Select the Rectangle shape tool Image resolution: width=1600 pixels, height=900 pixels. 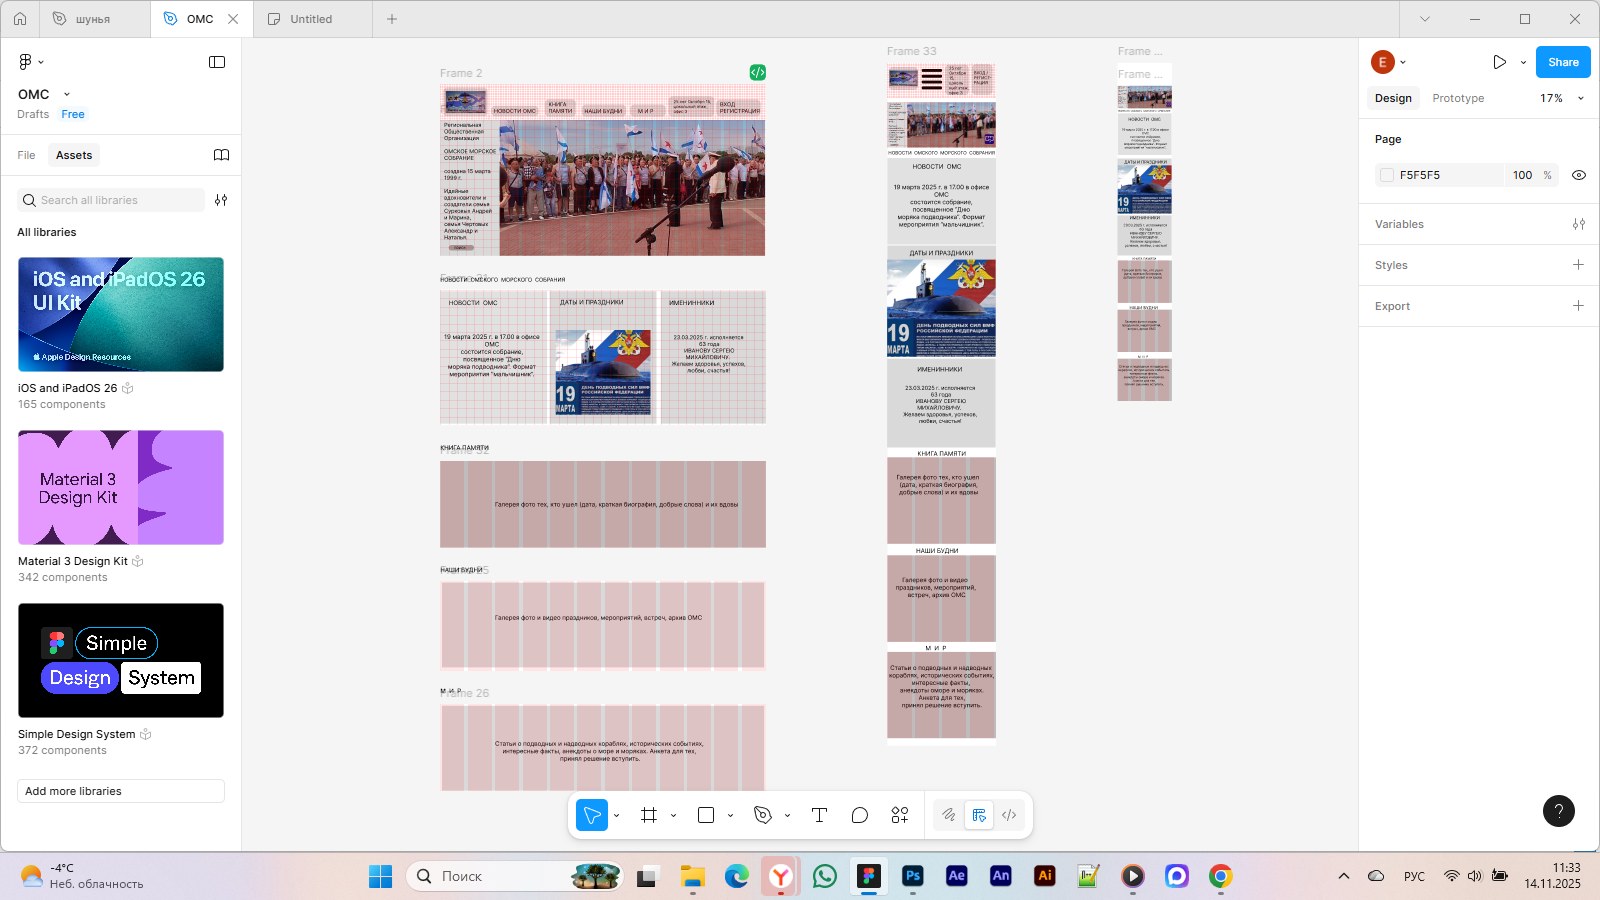click(706, 815)
